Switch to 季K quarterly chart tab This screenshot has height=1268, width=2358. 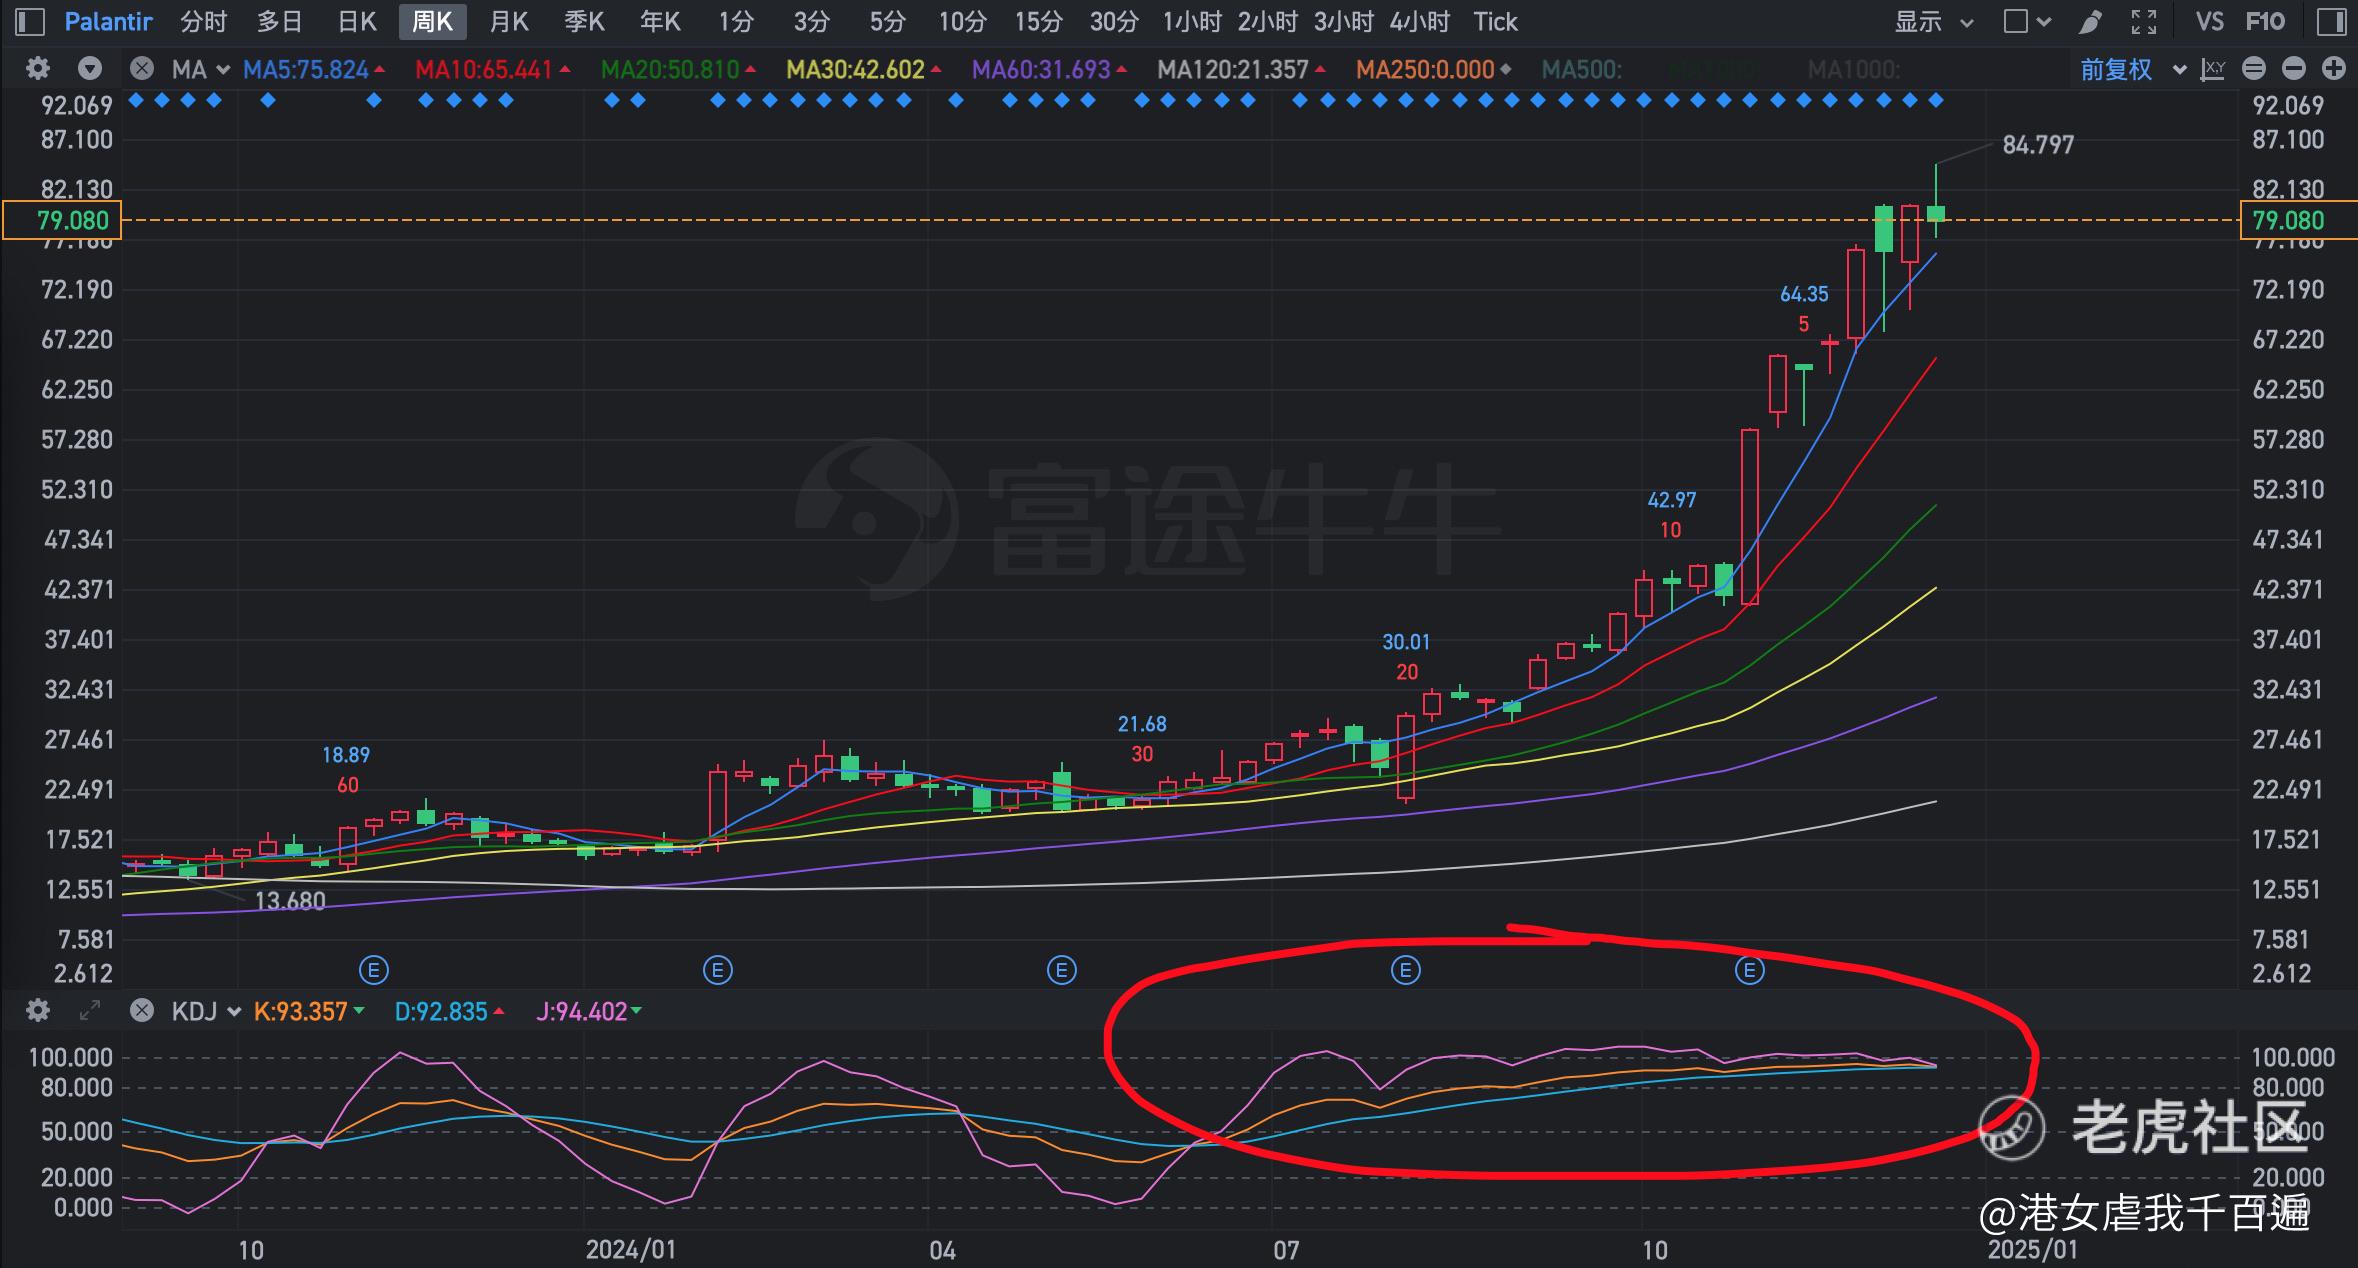584,21
